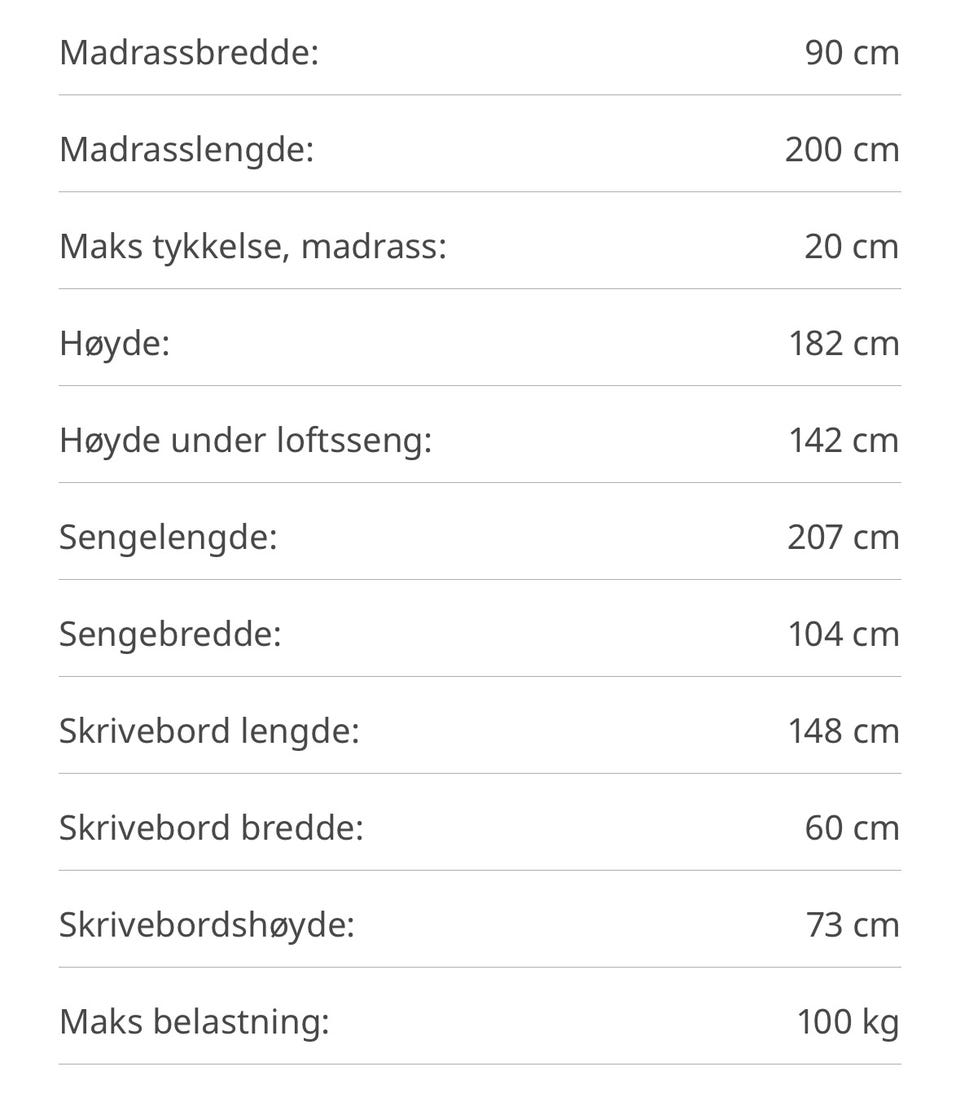Select the 148 cm desk length value

[x=844, y=731]
